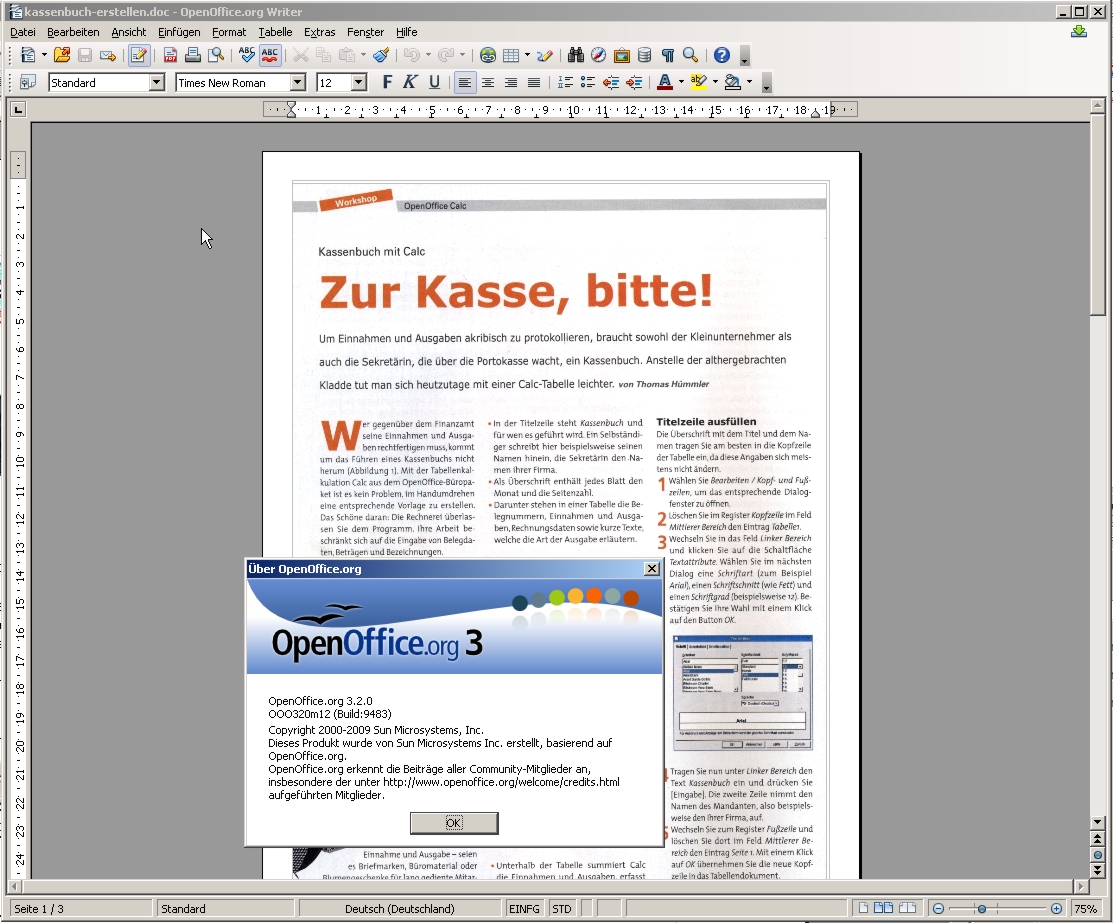1113x923 pixels.
Task: Open the Extras menu
Action: [320, 32]
